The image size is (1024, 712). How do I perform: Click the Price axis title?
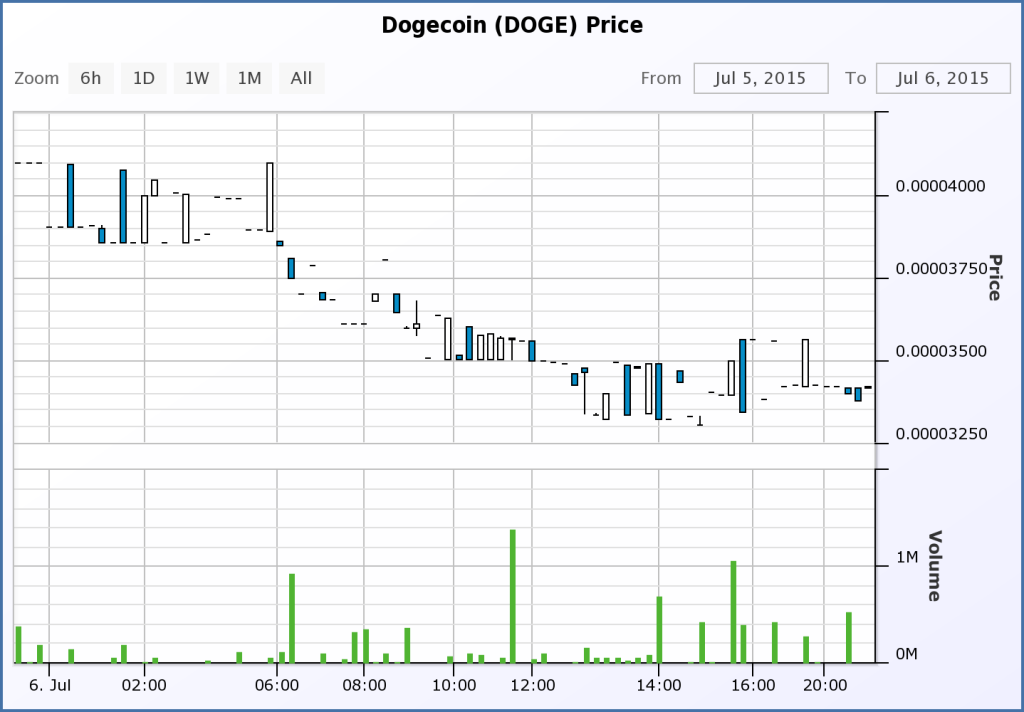click(x=994, y=278)
